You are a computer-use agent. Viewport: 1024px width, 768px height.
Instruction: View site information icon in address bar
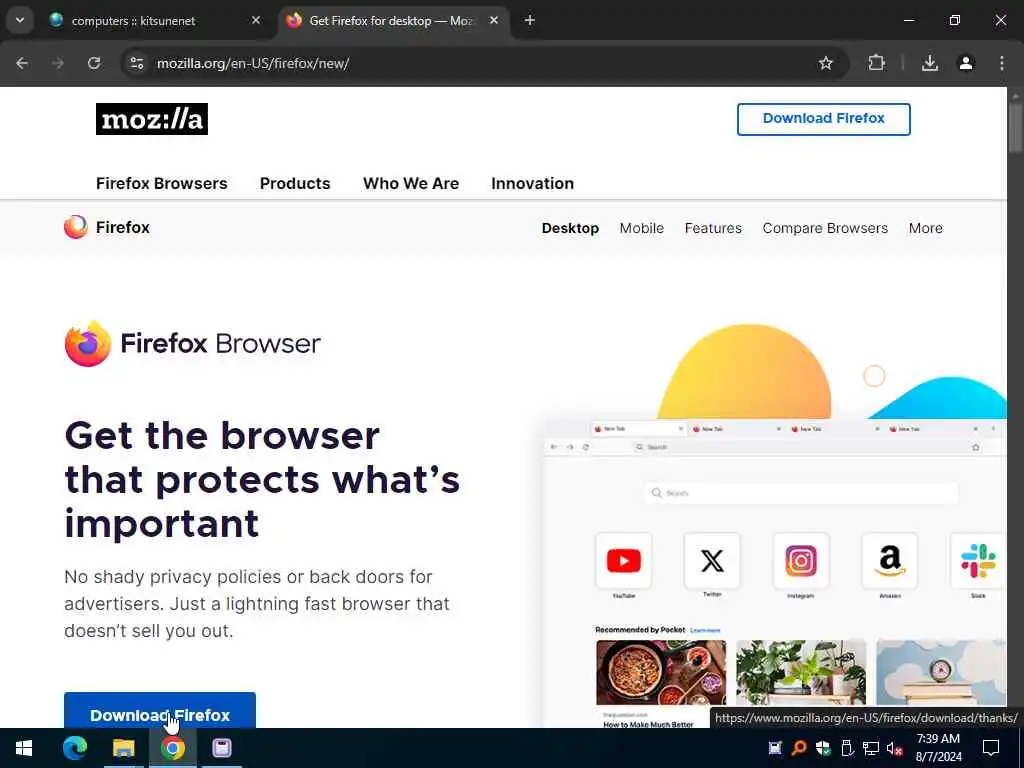[x=137, y=63]
